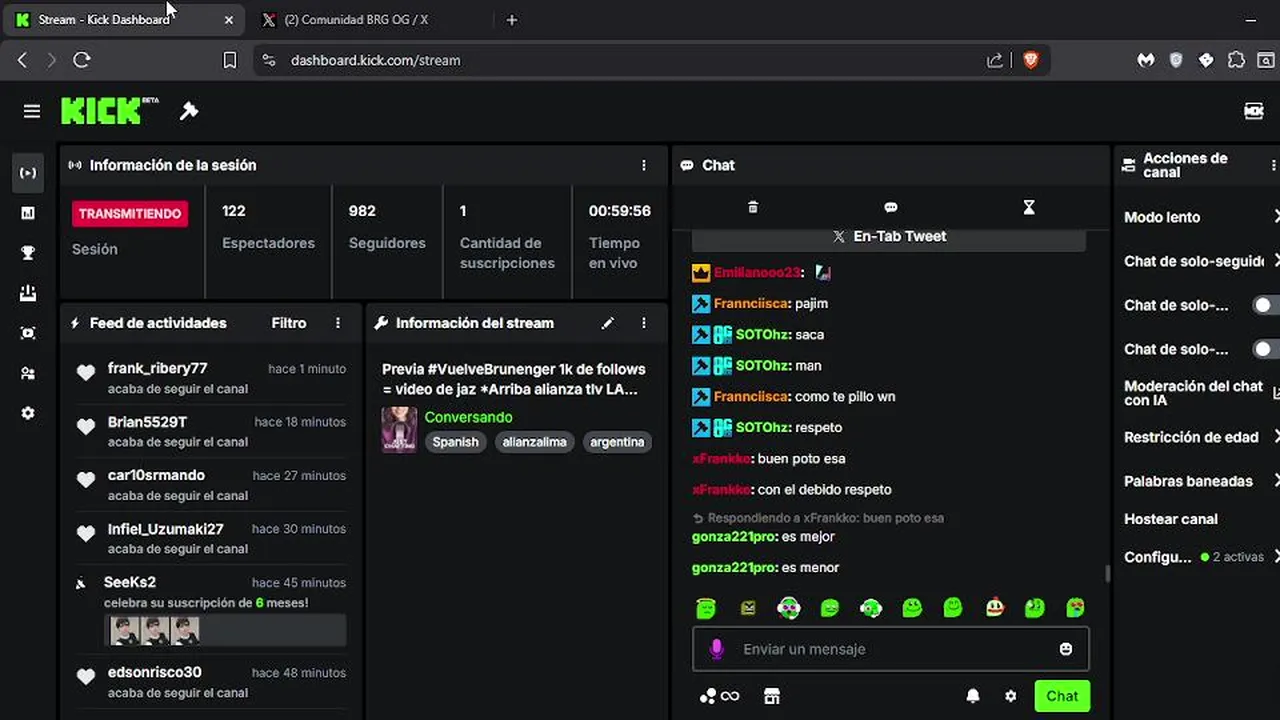Switch to the Comunidad BRG OG / X tab
The width and height of the screenshot is (1280, 720).
coord(368,20)
